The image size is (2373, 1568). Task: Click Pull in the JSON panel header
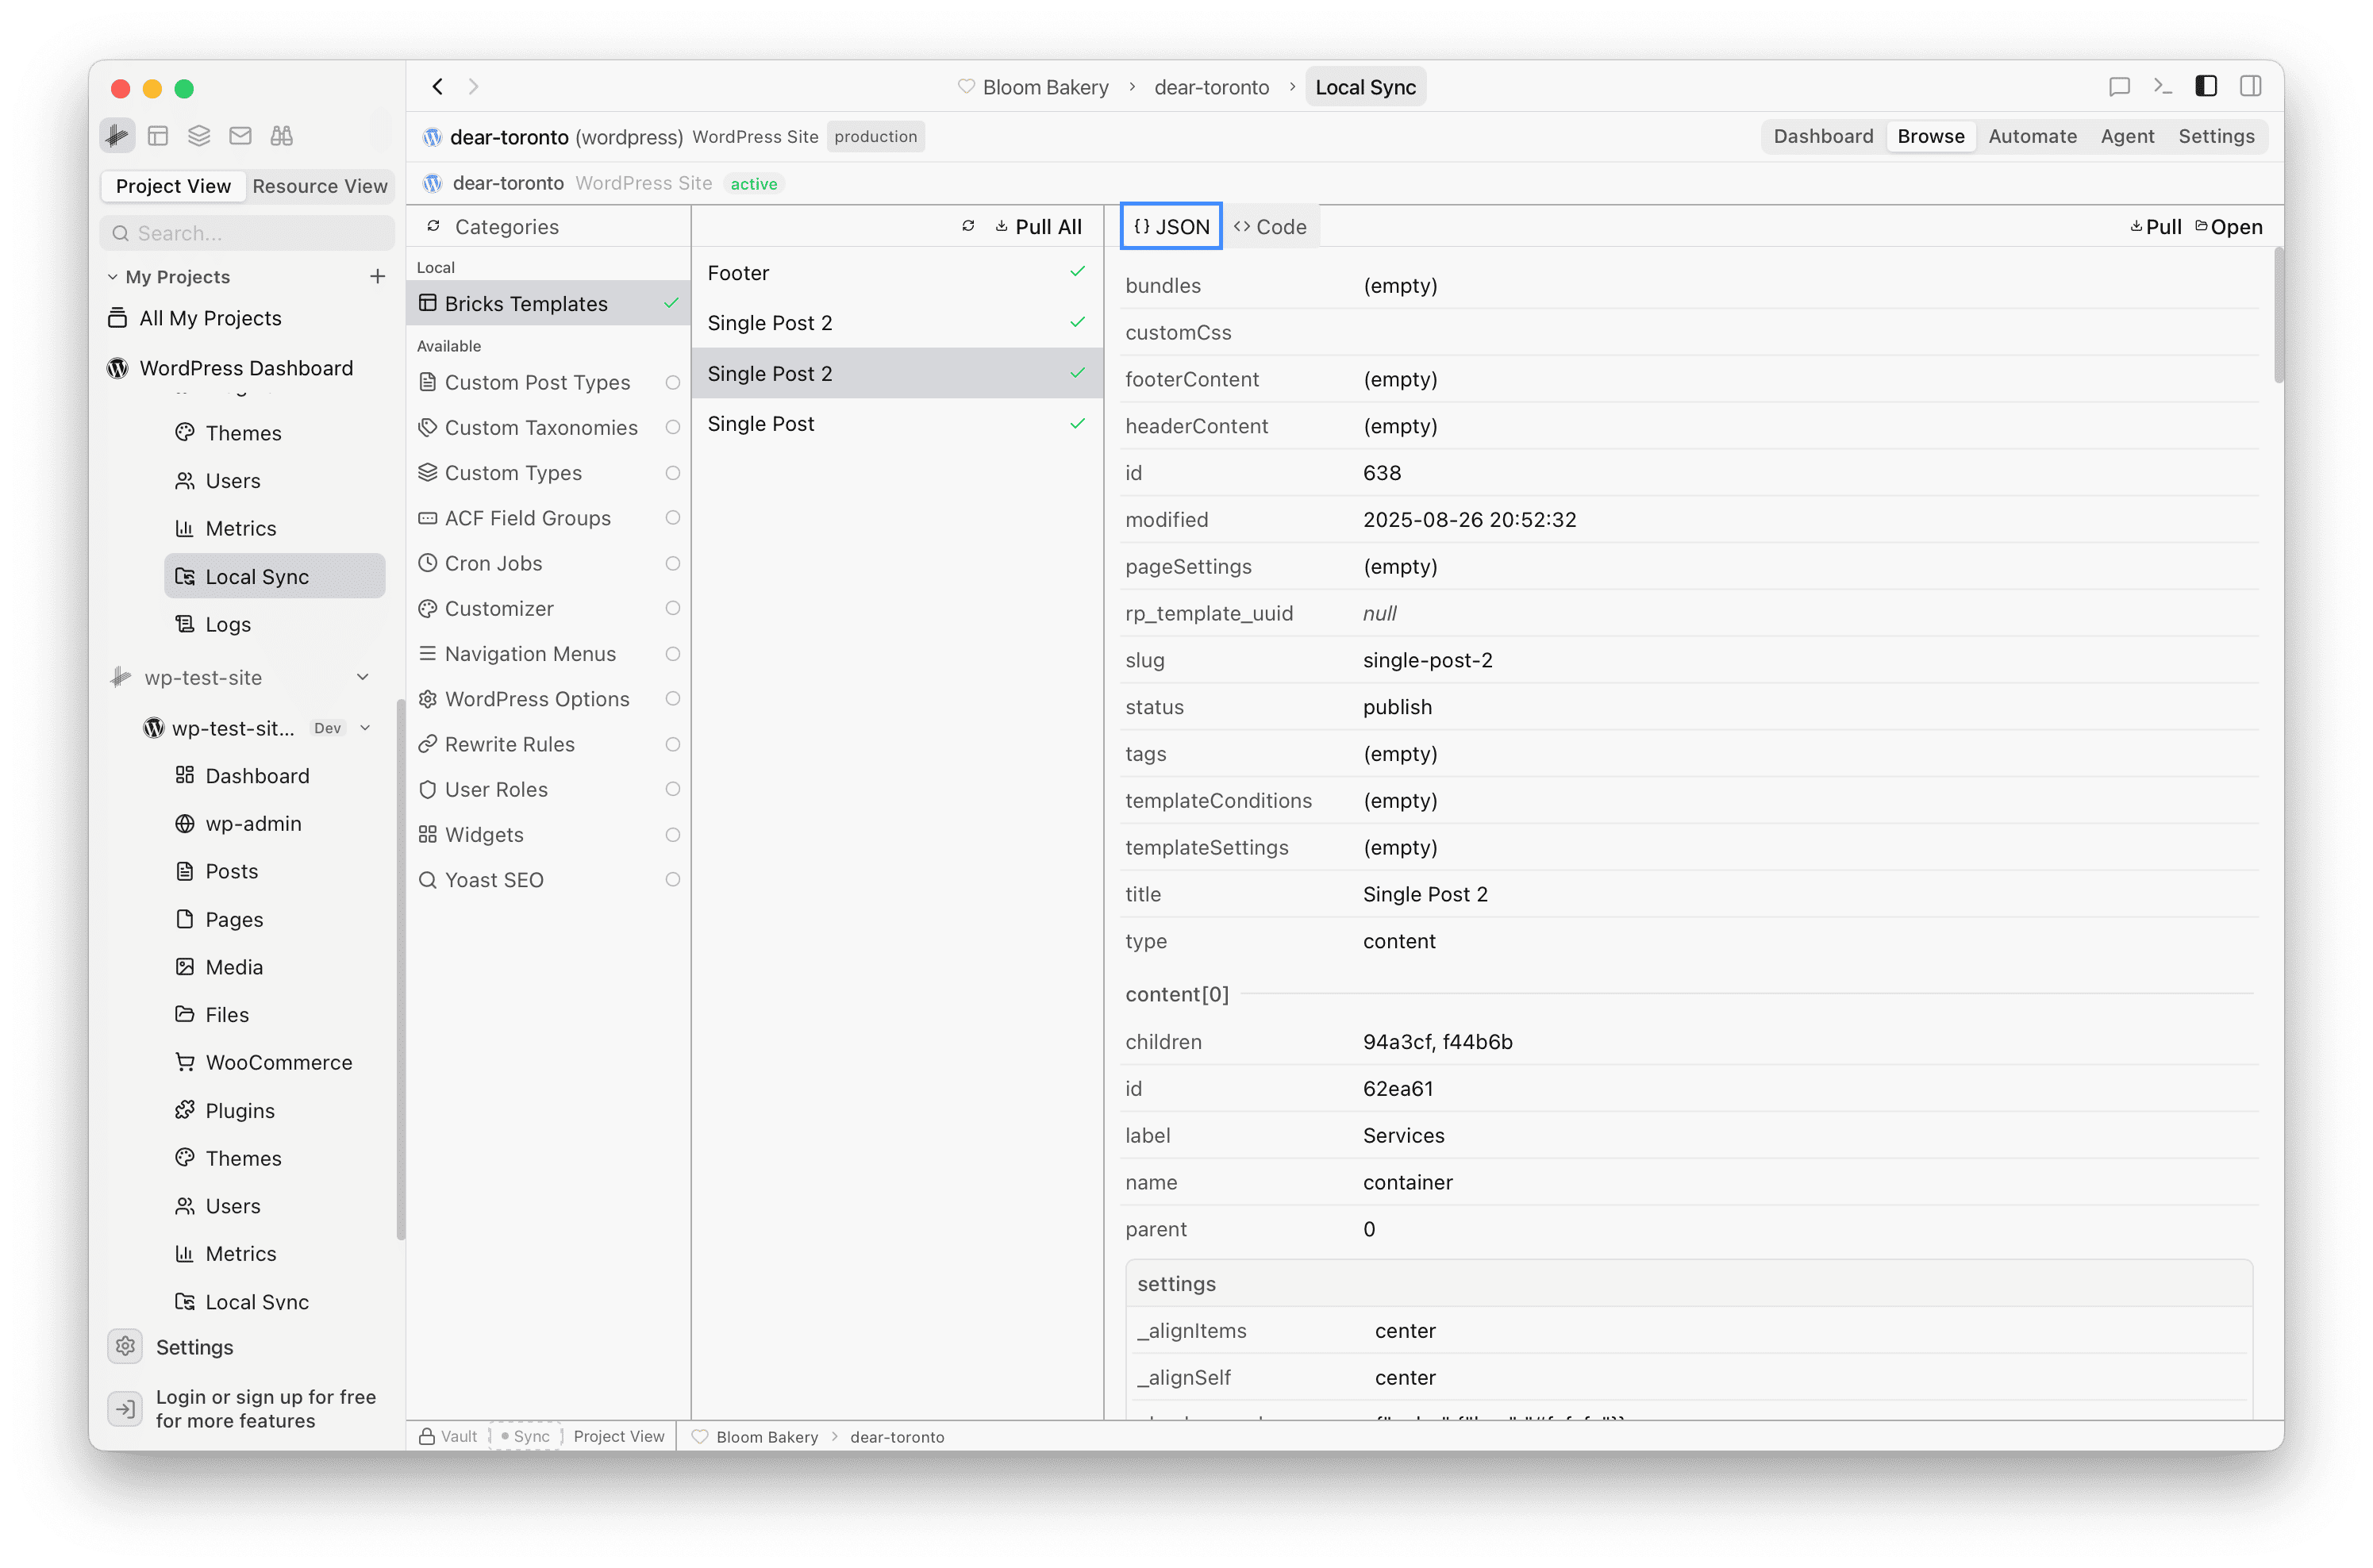(2156, 227)
